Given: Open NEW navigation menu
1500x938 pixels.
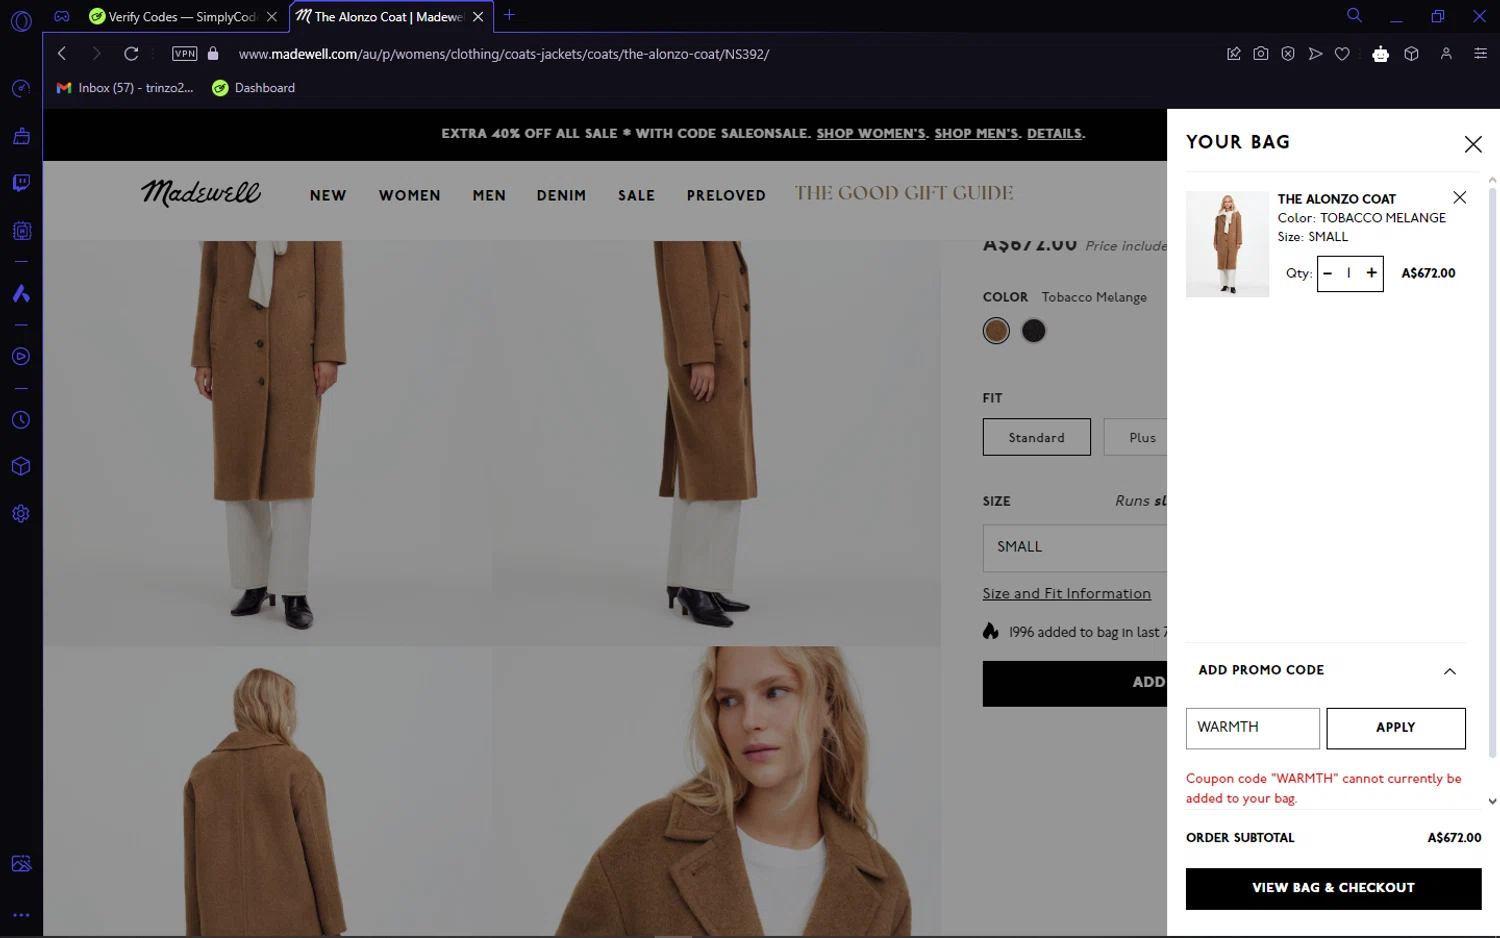Looking at the screenshot, I should pos(328,196).
